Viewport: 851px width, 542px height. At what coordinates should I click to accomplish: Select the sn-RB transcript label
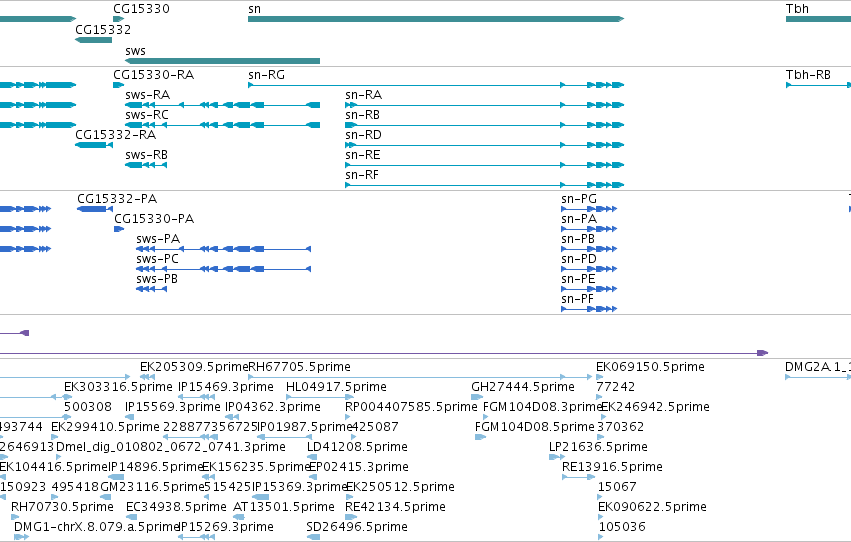[362, 115]
